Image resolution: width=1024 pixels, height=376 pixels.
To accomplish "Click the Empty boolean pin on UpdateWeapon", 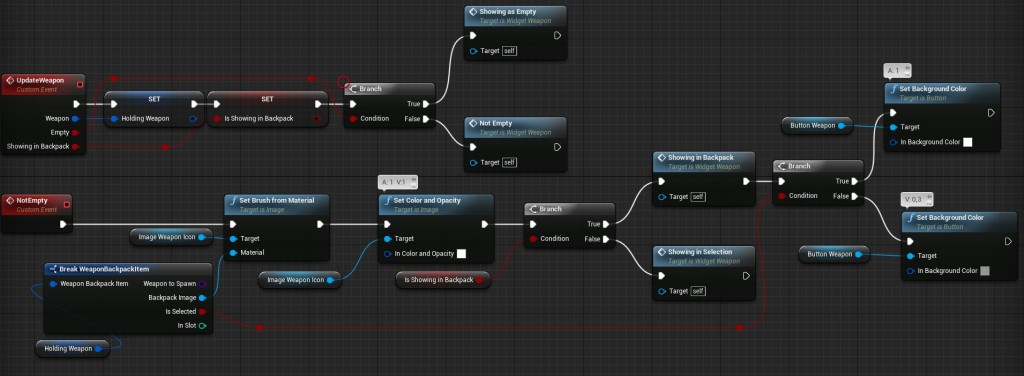I will click(76, 133).
